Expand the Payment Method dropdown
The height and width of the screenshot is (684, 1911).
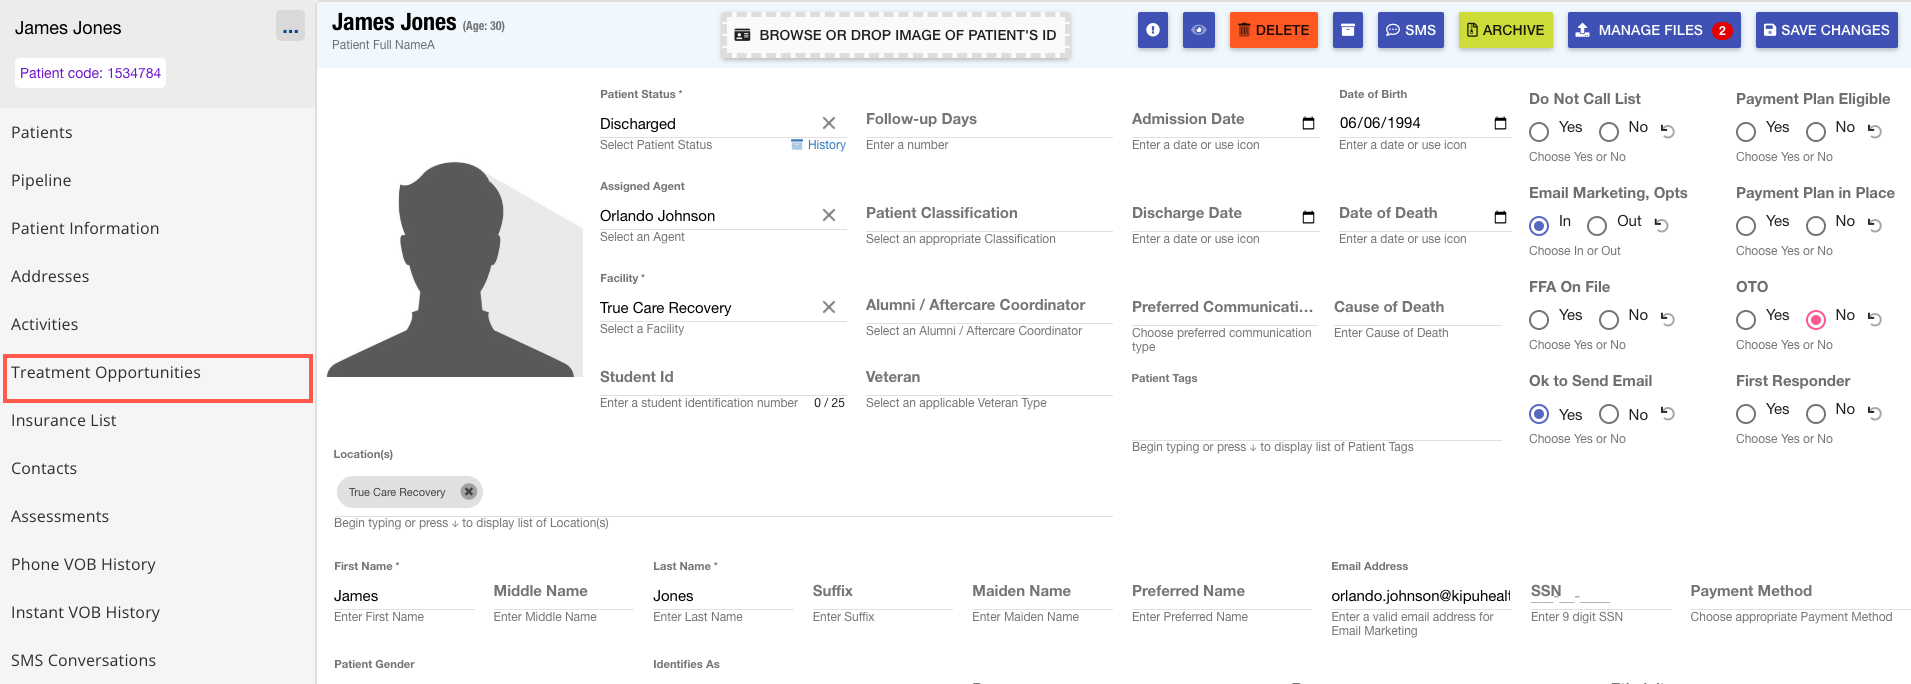tap(1798, 592)
